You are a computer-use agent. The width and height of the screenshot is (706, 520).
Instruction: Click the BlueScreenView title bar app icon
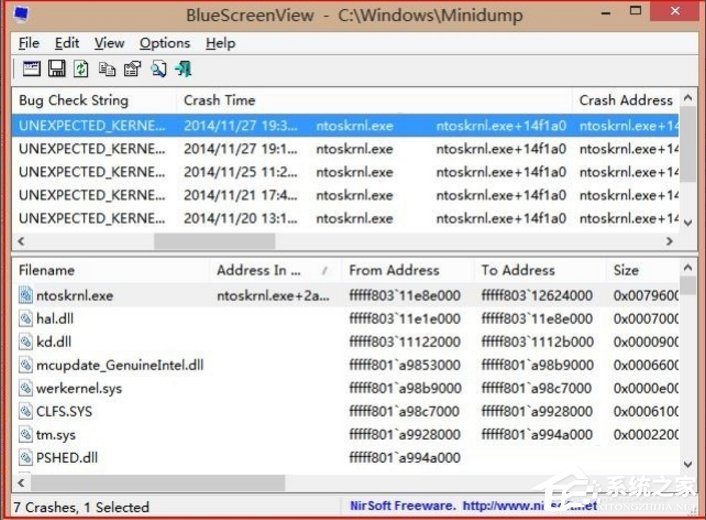tap(21, 15)
